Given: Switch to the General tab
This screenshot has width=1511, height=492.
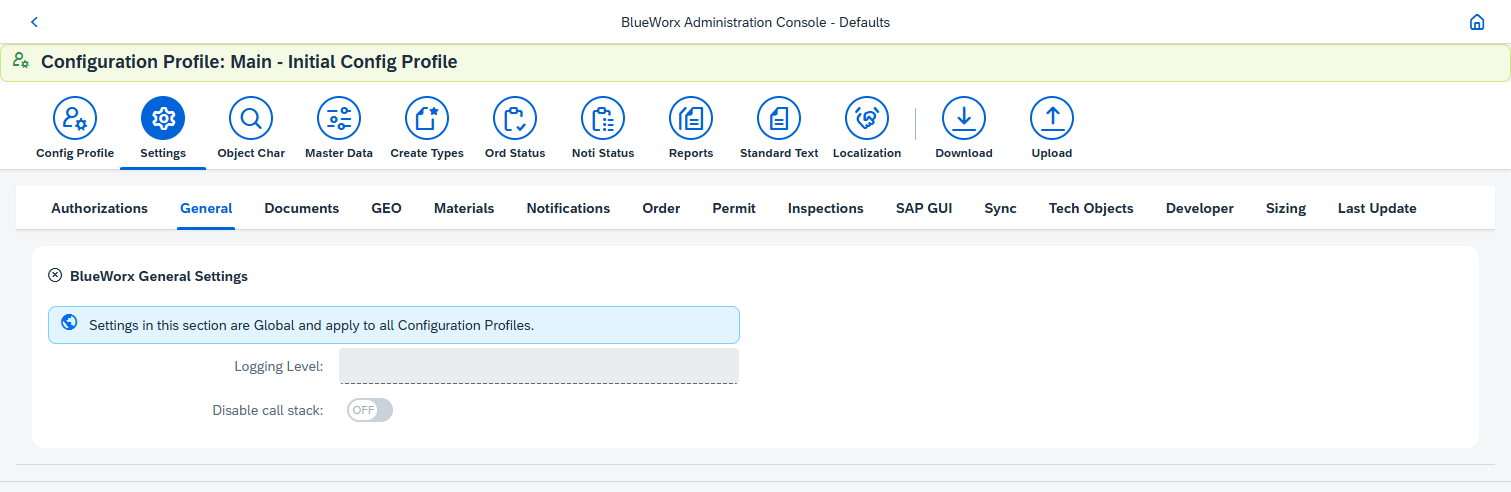Looking at the screenshot, I should click(206, 208).
